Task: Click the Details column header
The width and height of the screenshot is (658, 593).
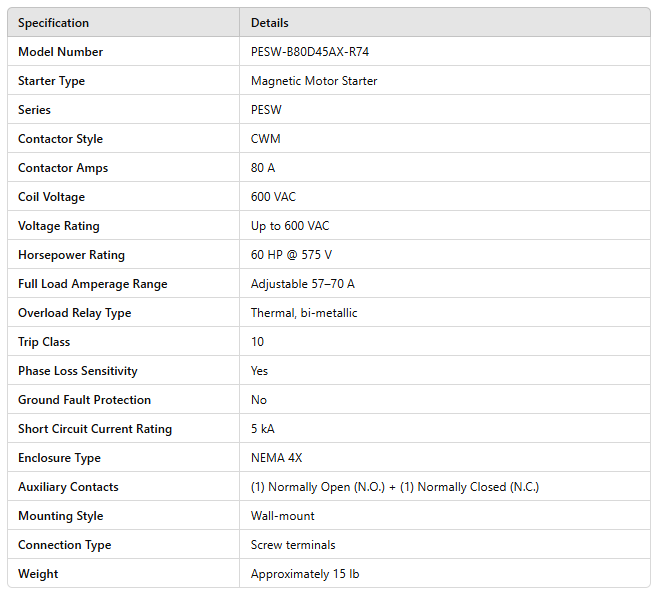Action: [270, 23]
